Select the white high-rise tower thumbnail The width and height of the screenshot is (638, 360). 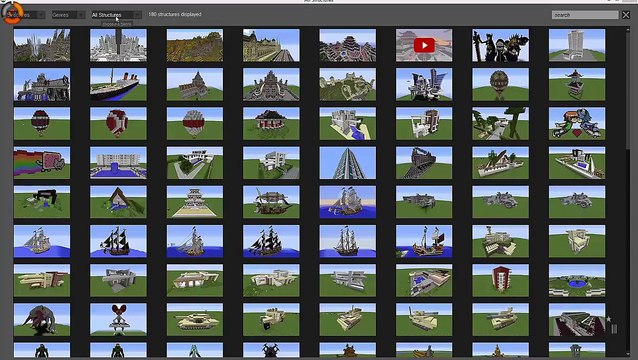pos(577,45)
